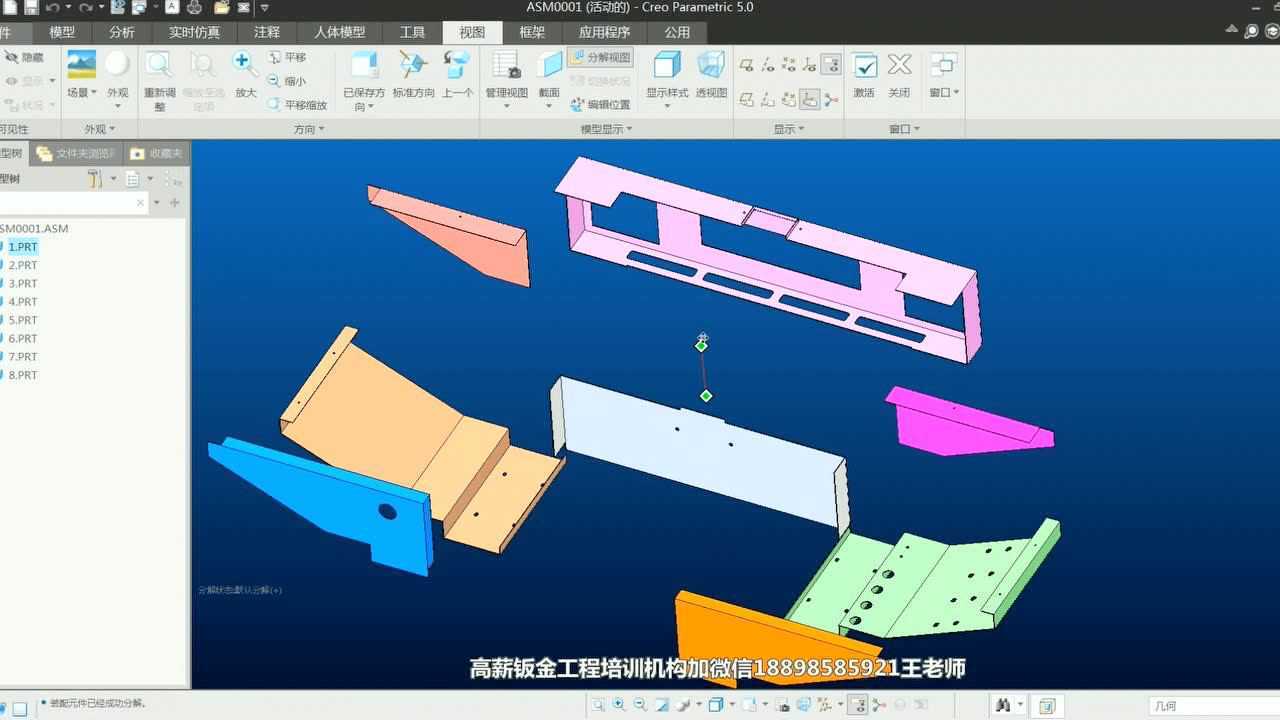The width and height of the screenshot is (1280, 720).
Task: Open the 实时仿真 tab
Action: pos(193,32)
